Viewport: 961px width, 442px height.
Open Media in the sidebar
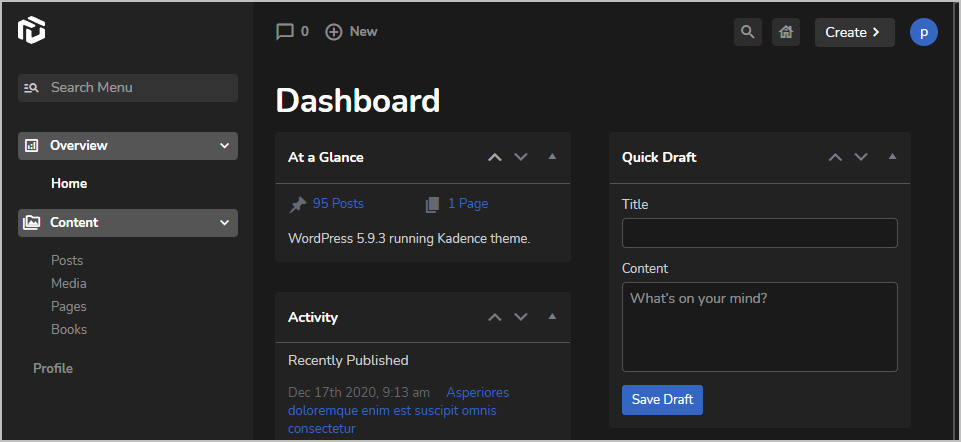click(69, 284)
